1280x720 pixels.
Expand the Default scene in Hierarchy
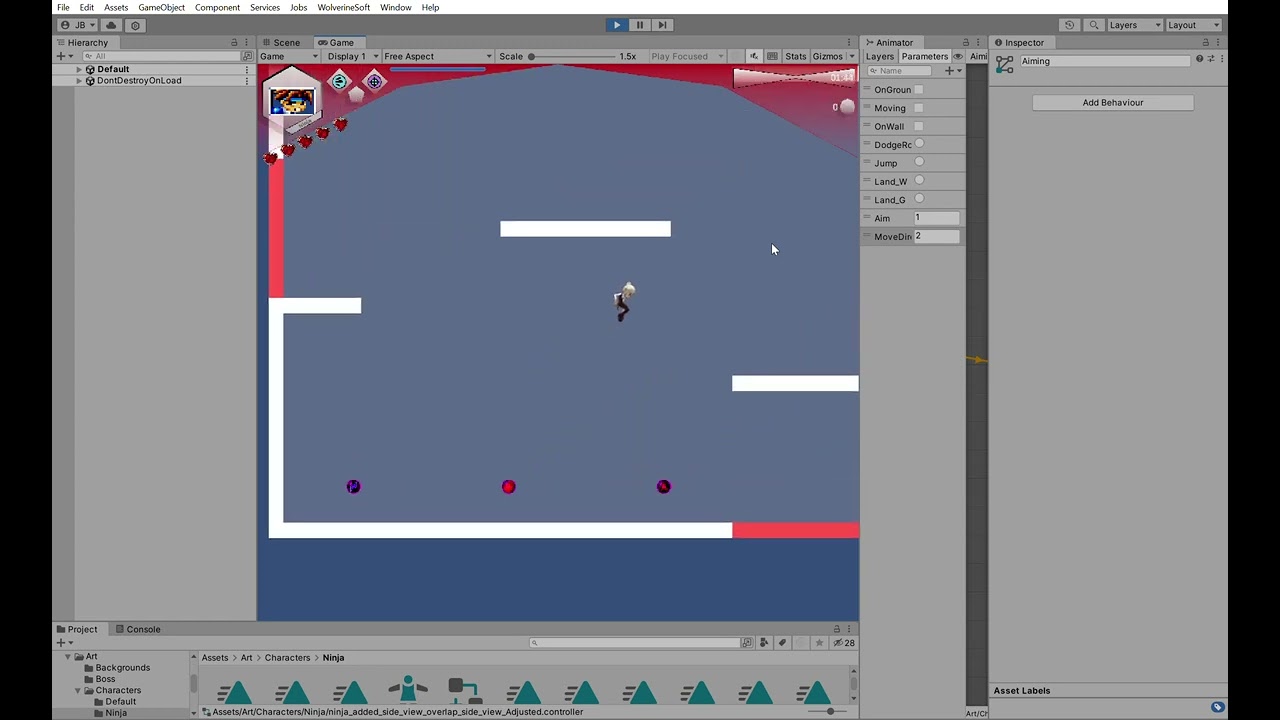79,69
